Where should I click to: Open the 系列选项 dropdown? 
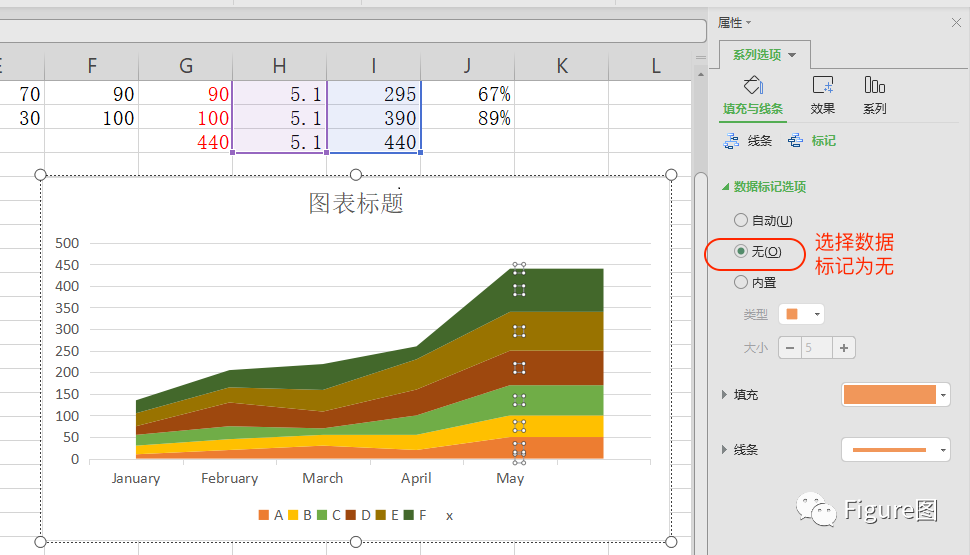point(765,55)
